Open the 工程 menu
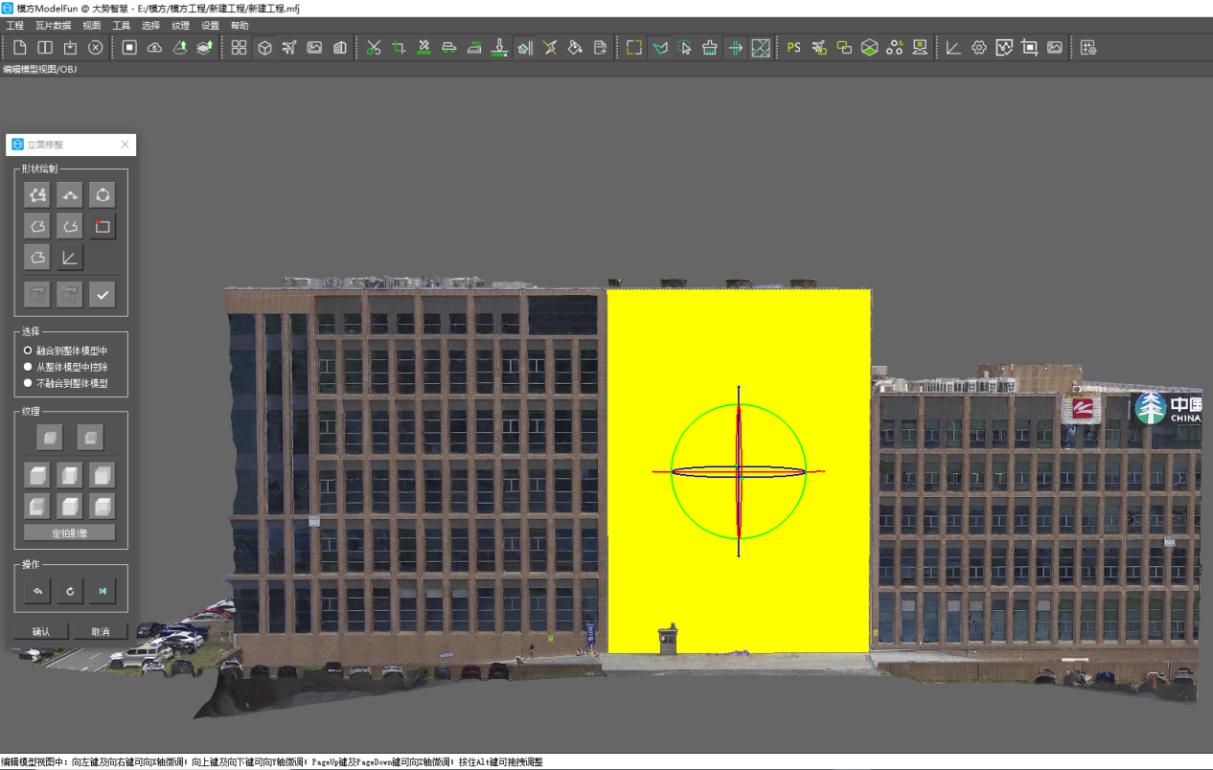1213x770 pixels. (x=15, y=25)
